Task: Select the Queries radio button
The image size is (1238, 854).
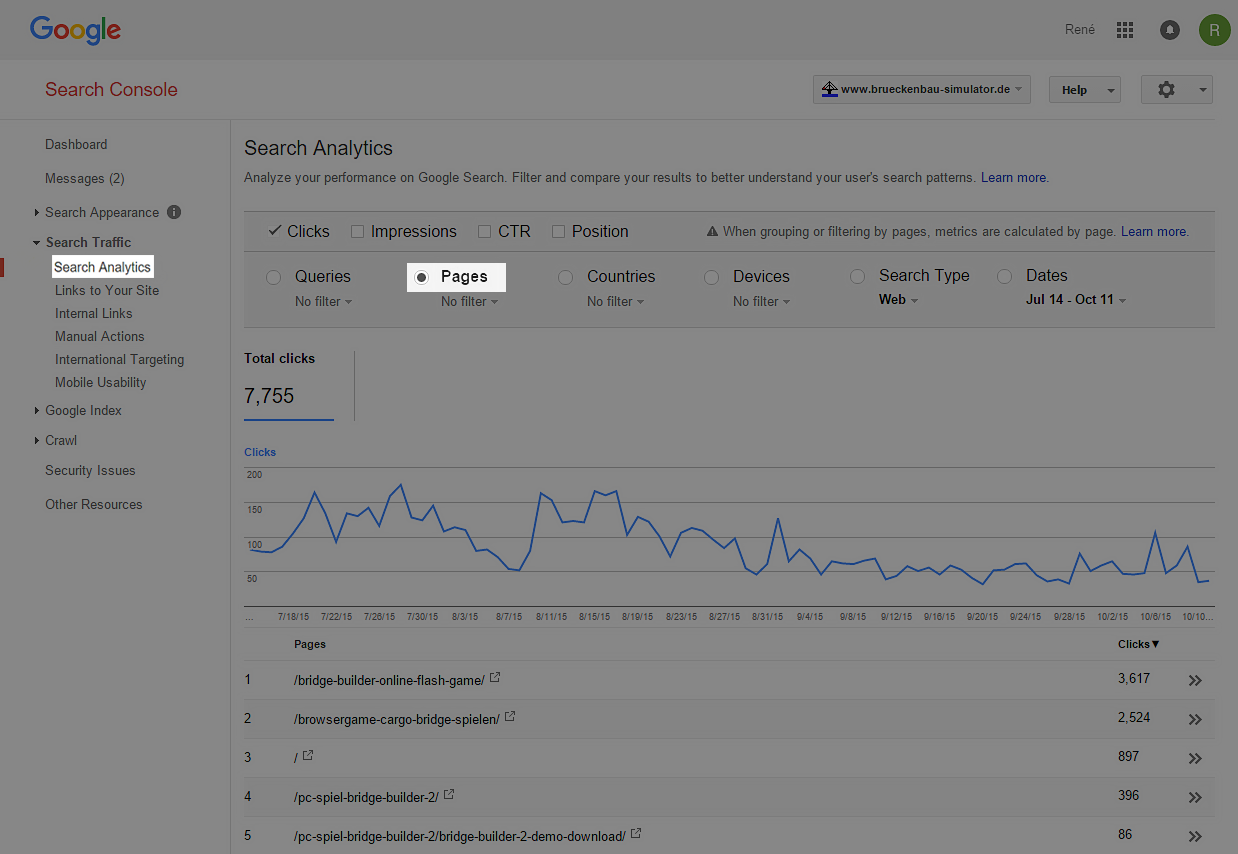Action: tap(273, 277)
